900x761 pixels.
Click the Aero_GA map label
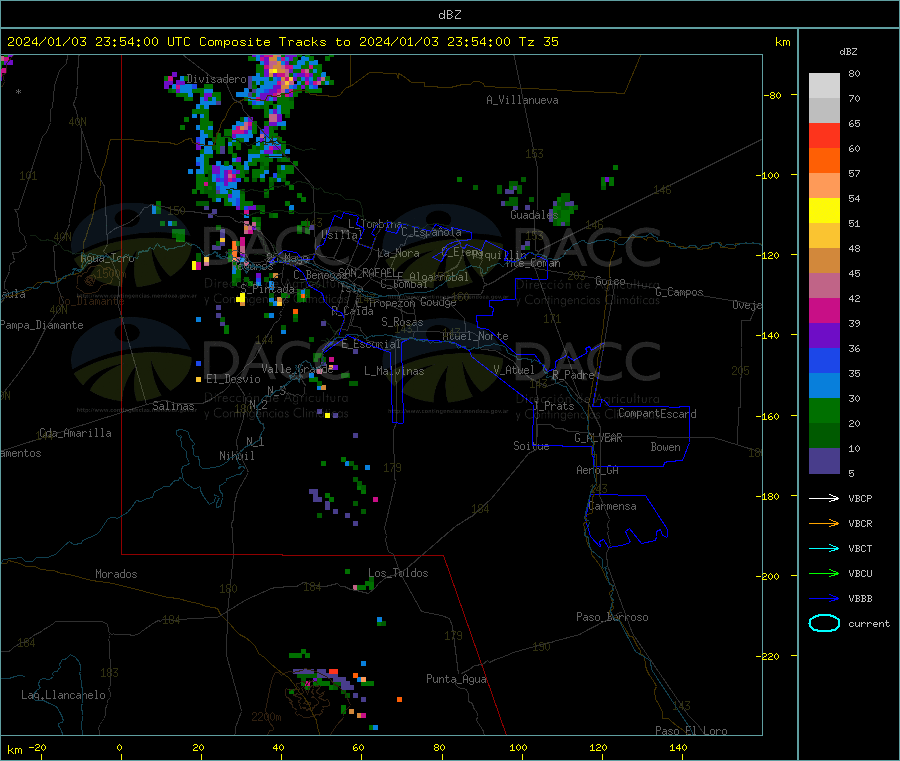coord(597,470)
